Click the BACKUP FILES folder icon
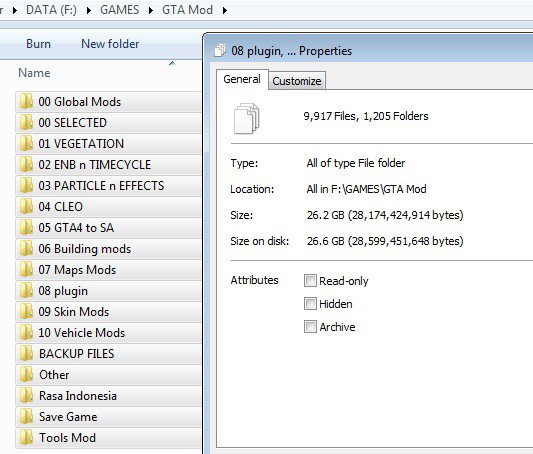533x454 pixels. tap(26, 354)
